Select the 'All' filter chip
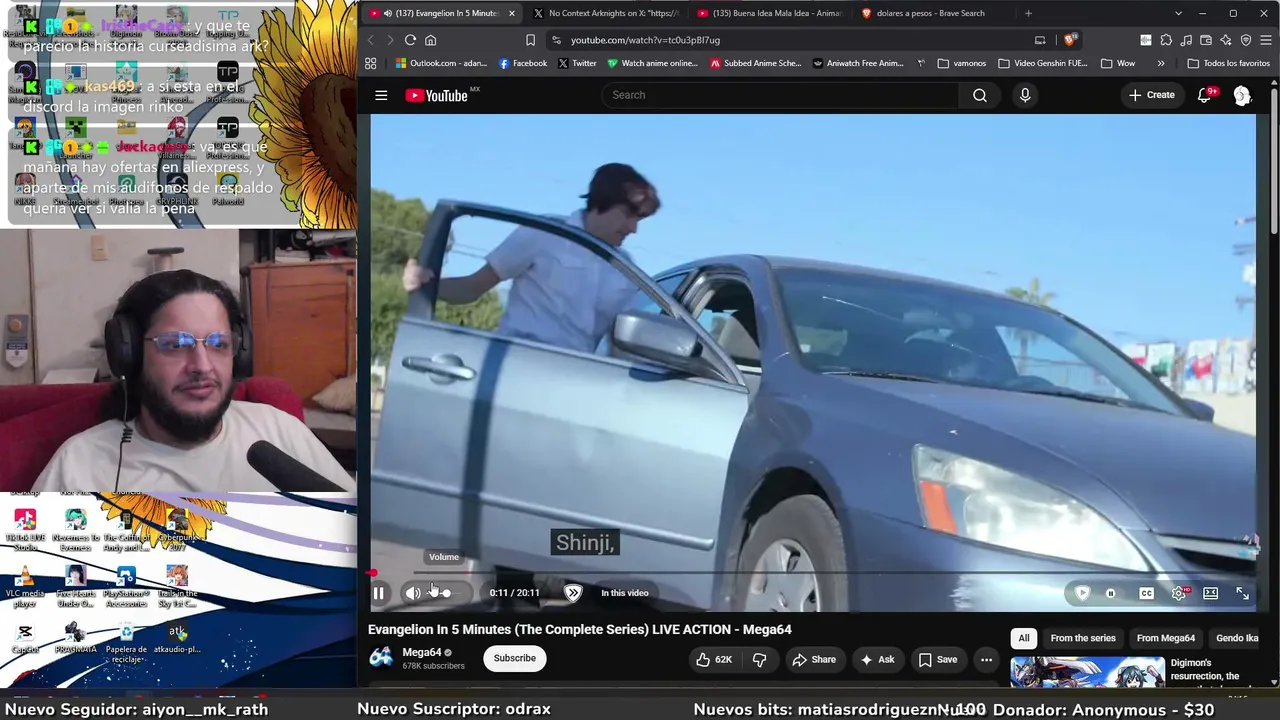Image resolution: width=1280 pixels, height=720 pixels. click(x=1024, y=638)
